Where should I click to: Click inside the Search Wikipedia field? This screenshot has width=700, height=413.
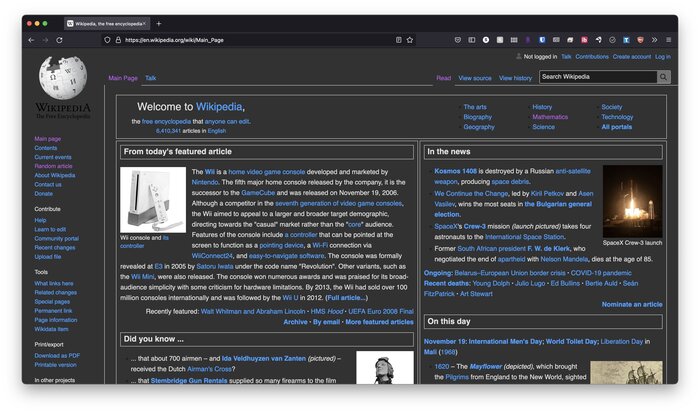click(598, 77)
